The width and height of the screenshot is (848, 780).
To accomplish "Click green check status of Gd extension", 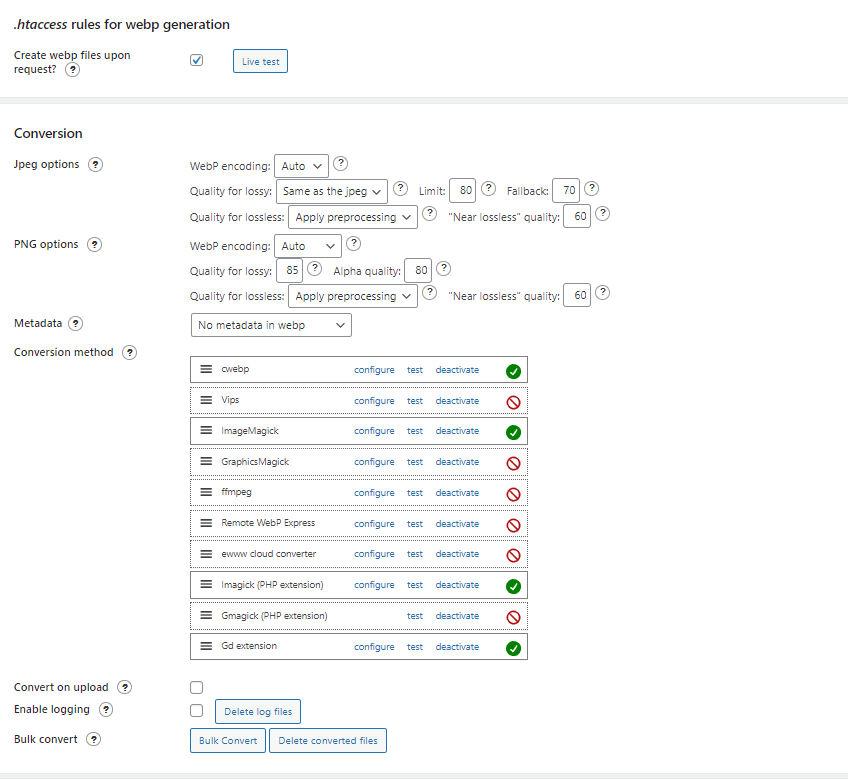I will pyautogui.click(x=513, y=649).
